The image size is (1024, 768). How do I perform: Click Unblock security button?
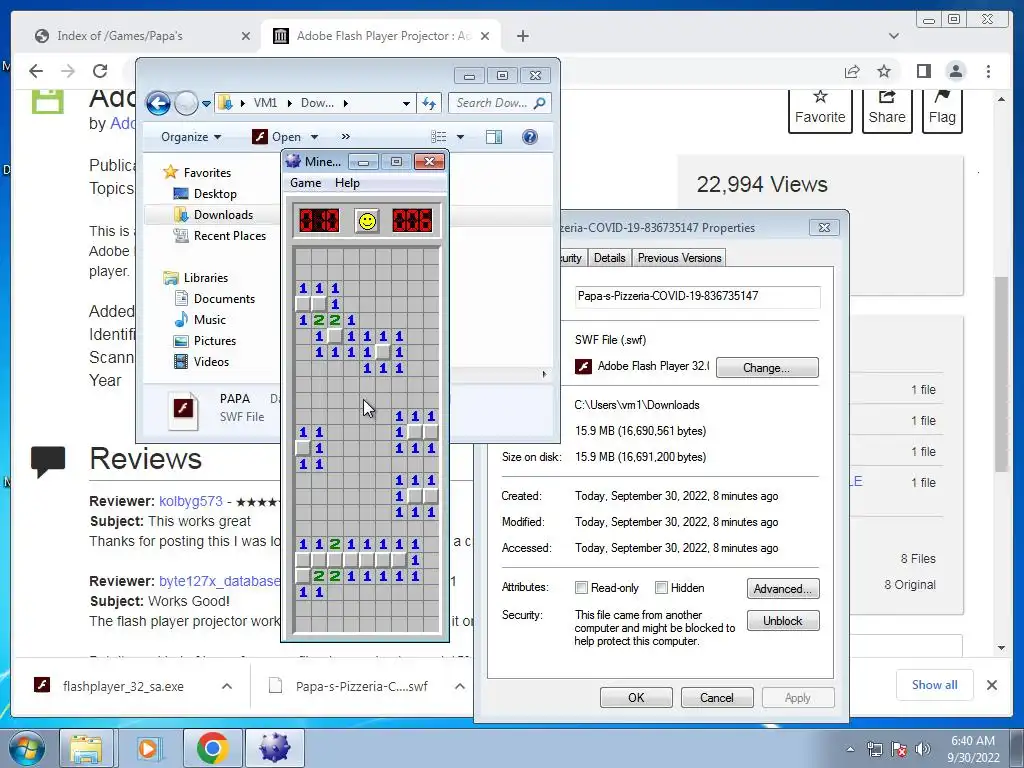[x=782, y=621]
